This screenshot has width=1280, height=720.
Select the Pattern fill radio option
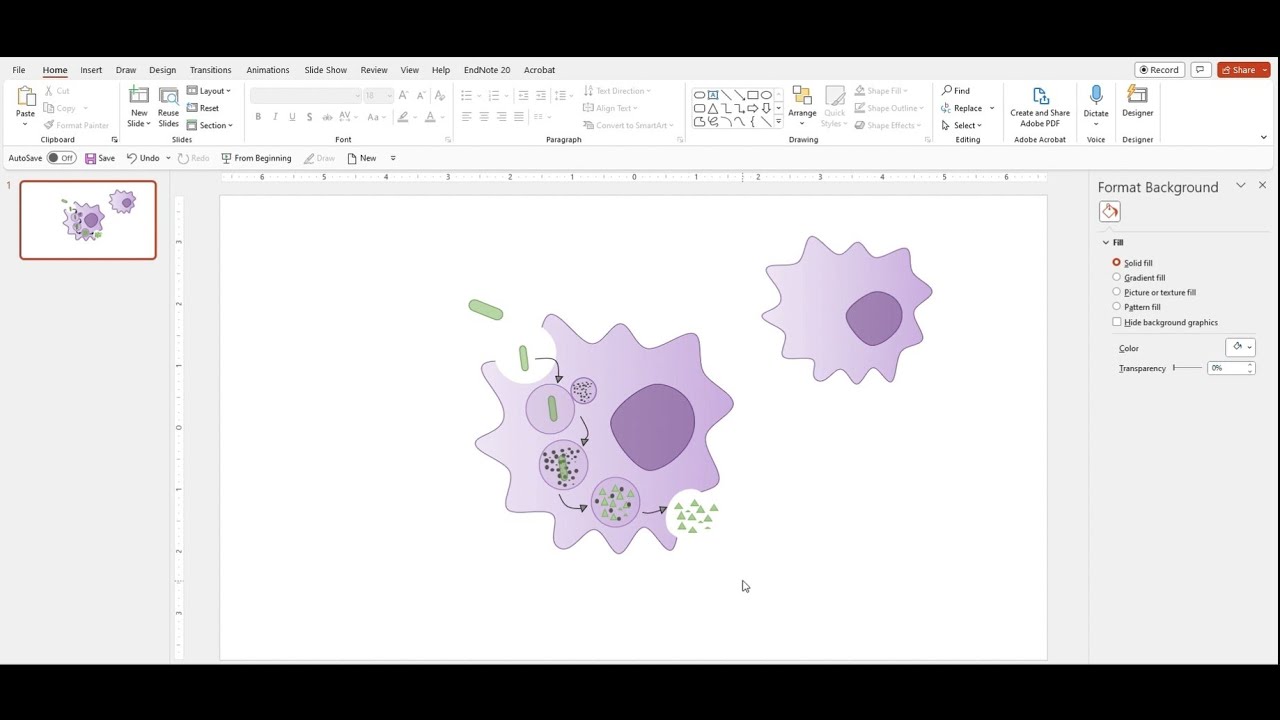(x=1117, y=306)
